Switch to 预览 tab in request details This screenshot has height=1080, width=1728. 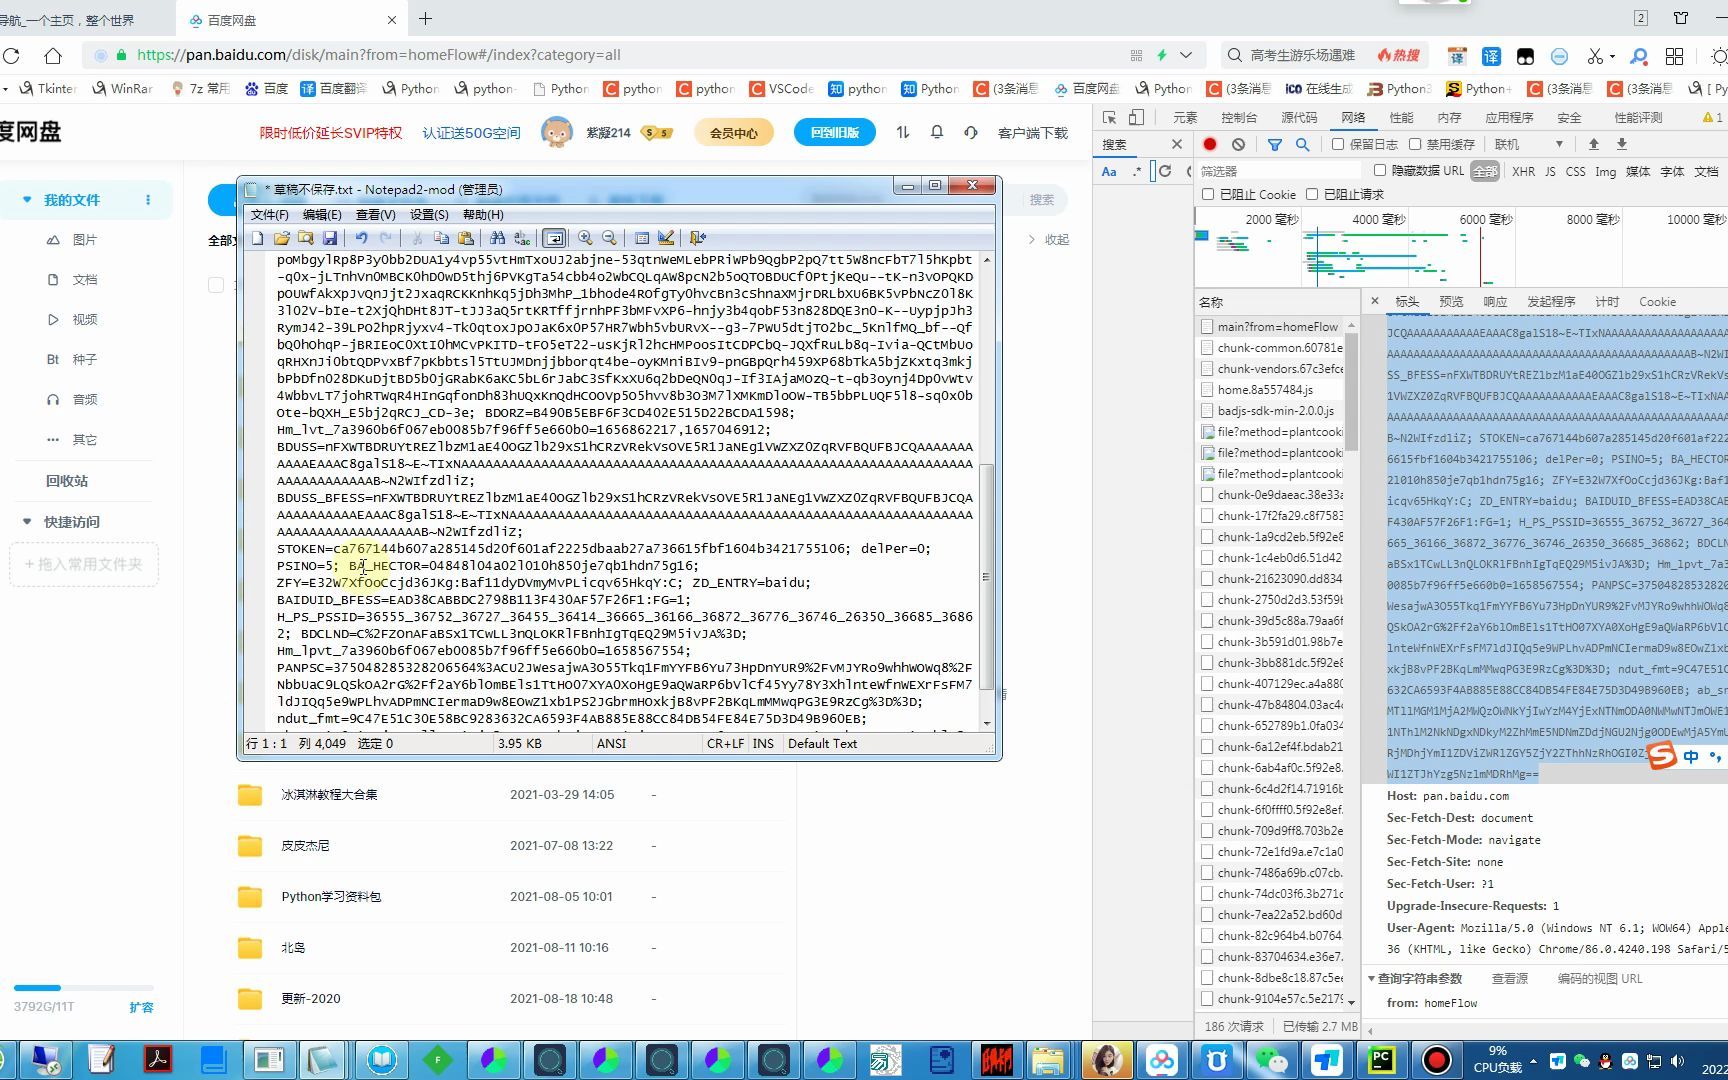click(1451, 302)
